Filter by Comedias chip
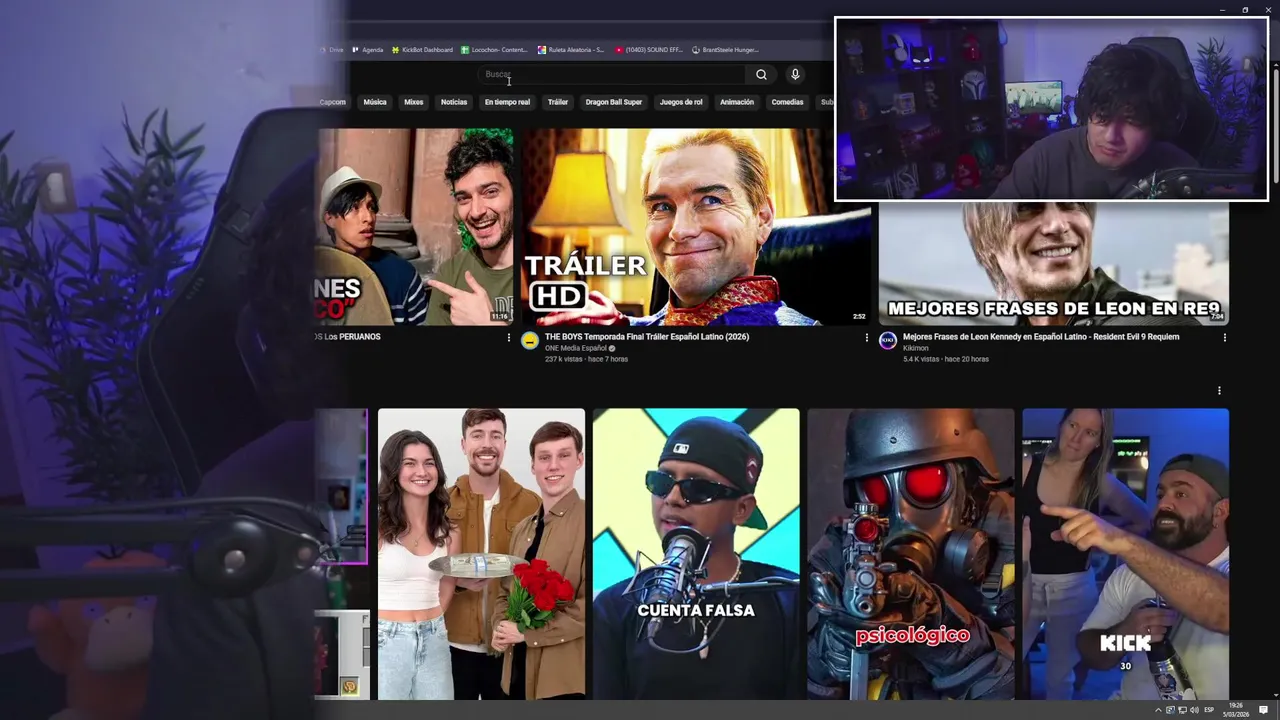This screenshot has height=720, width=1280. (787, 102)
